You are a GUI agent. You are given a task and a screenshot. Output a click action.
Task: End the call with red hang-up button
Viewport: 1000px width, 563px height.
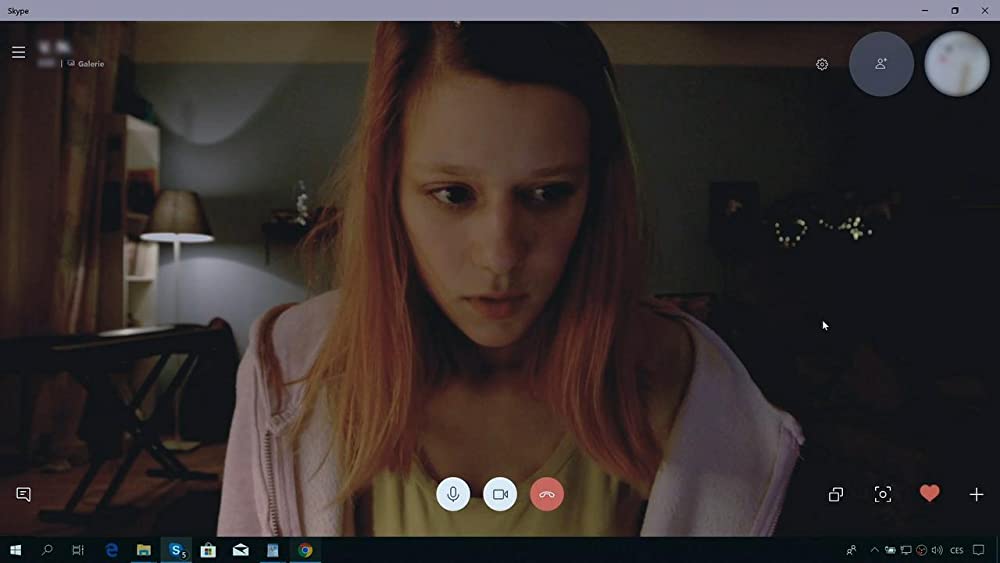pos(547,494)
